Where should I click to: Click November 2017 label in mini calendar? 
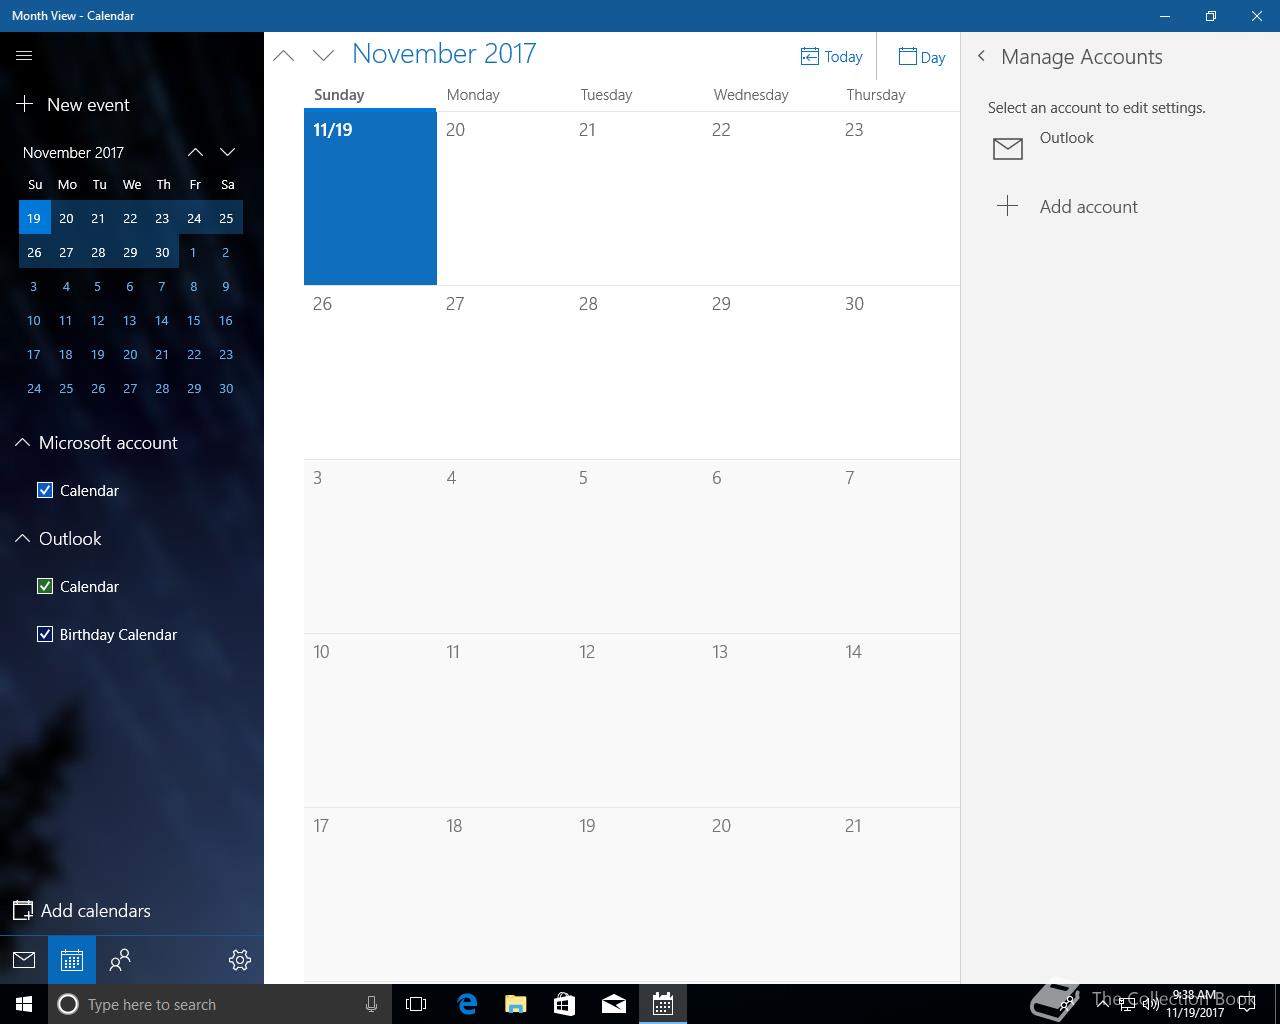coord(73,152)
